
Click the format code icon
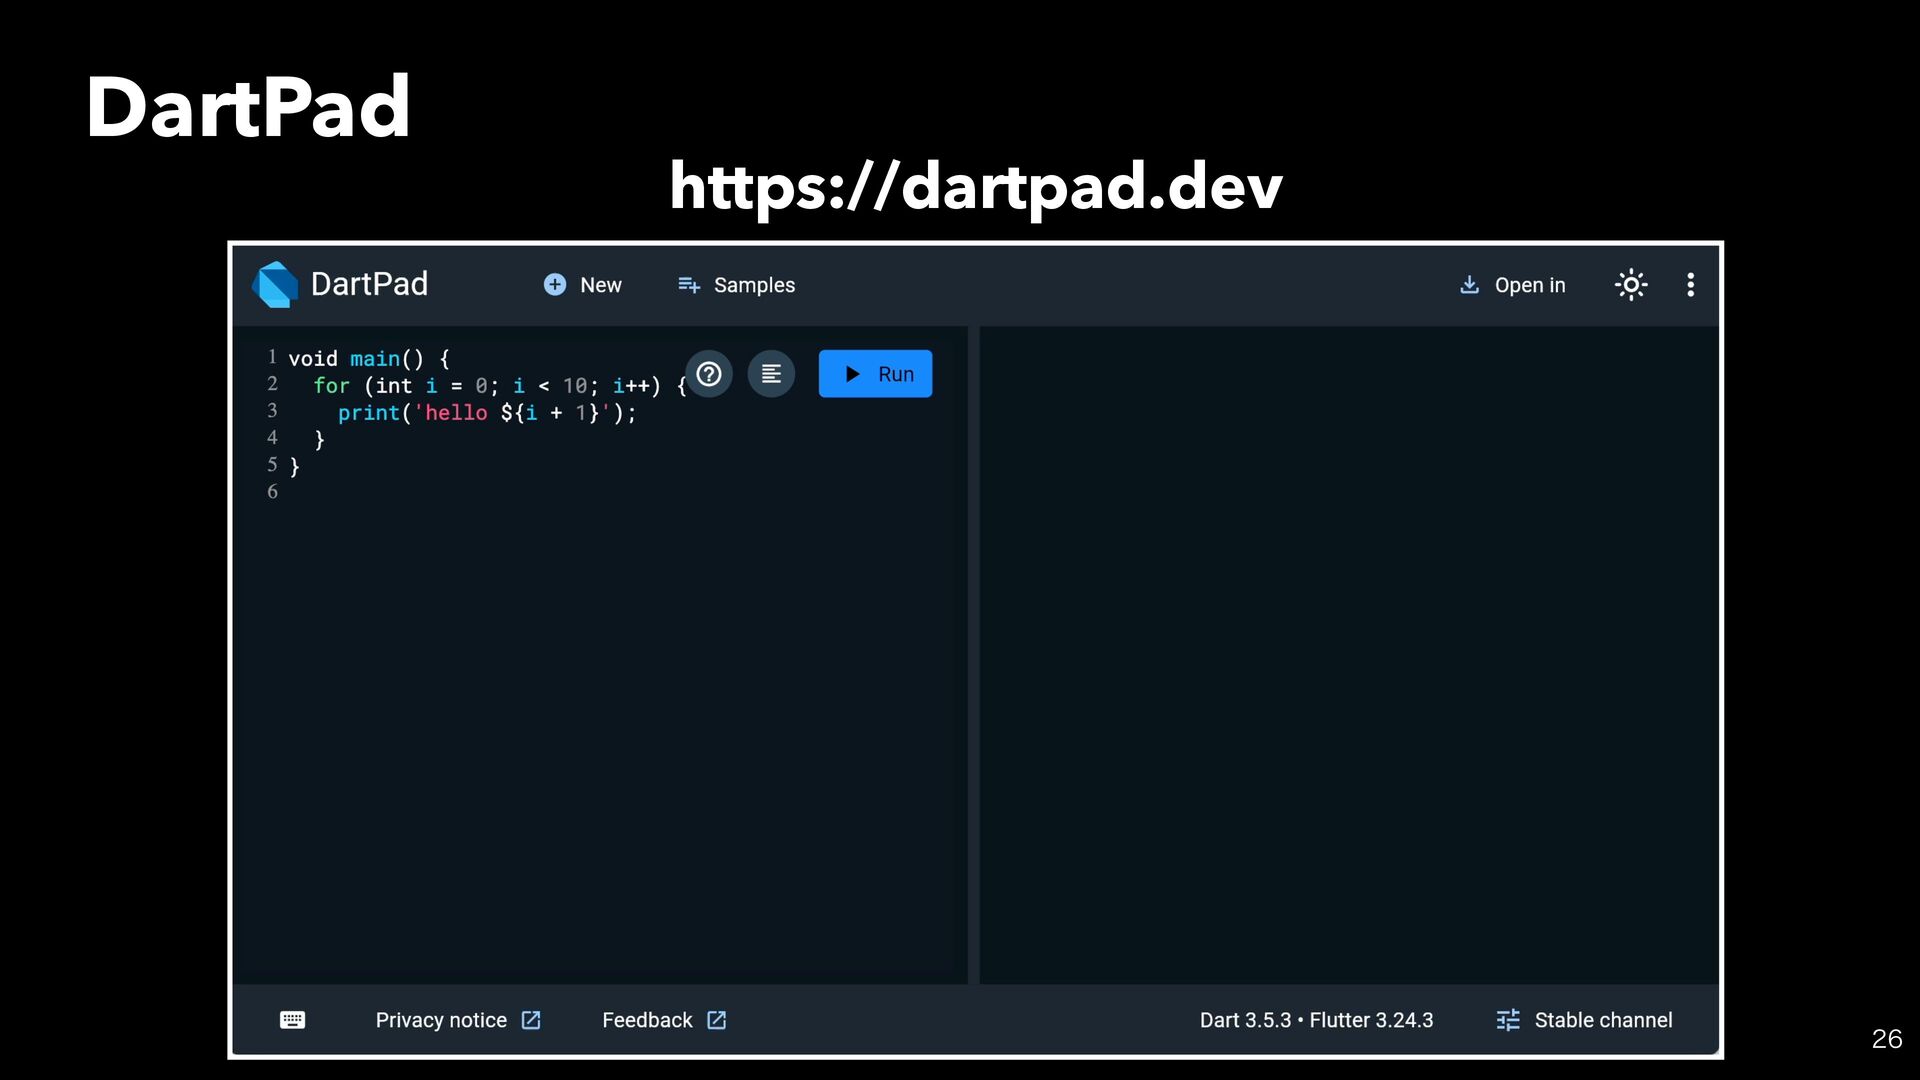771,374
